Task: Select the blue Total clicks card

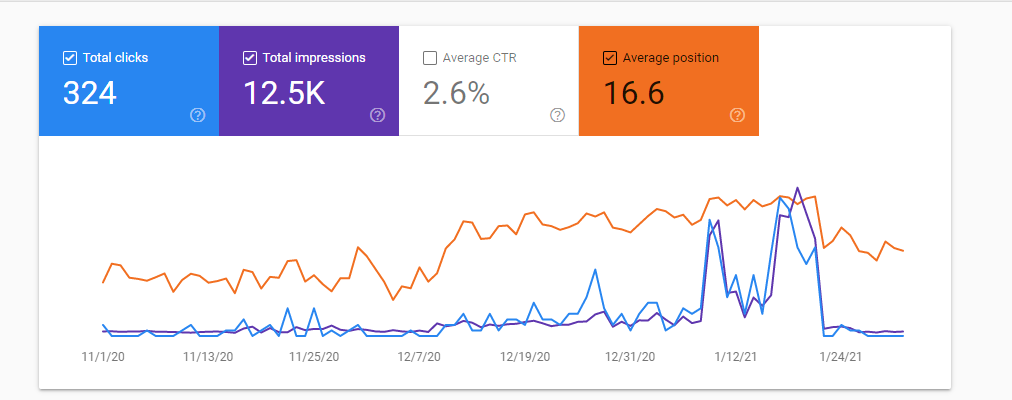Action: click(x=129, y=81)
